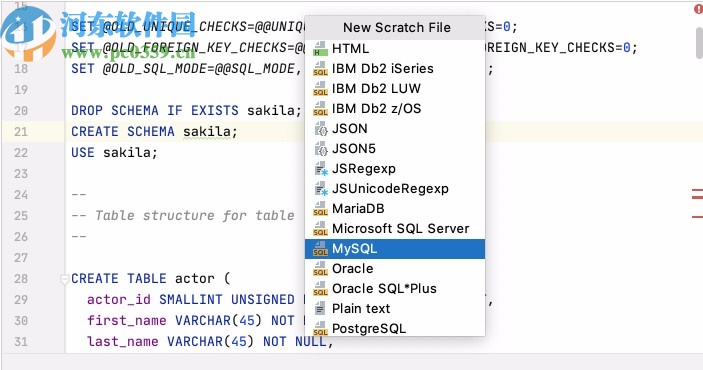Click 'Table structure for table' comment

tap(195, 216)
